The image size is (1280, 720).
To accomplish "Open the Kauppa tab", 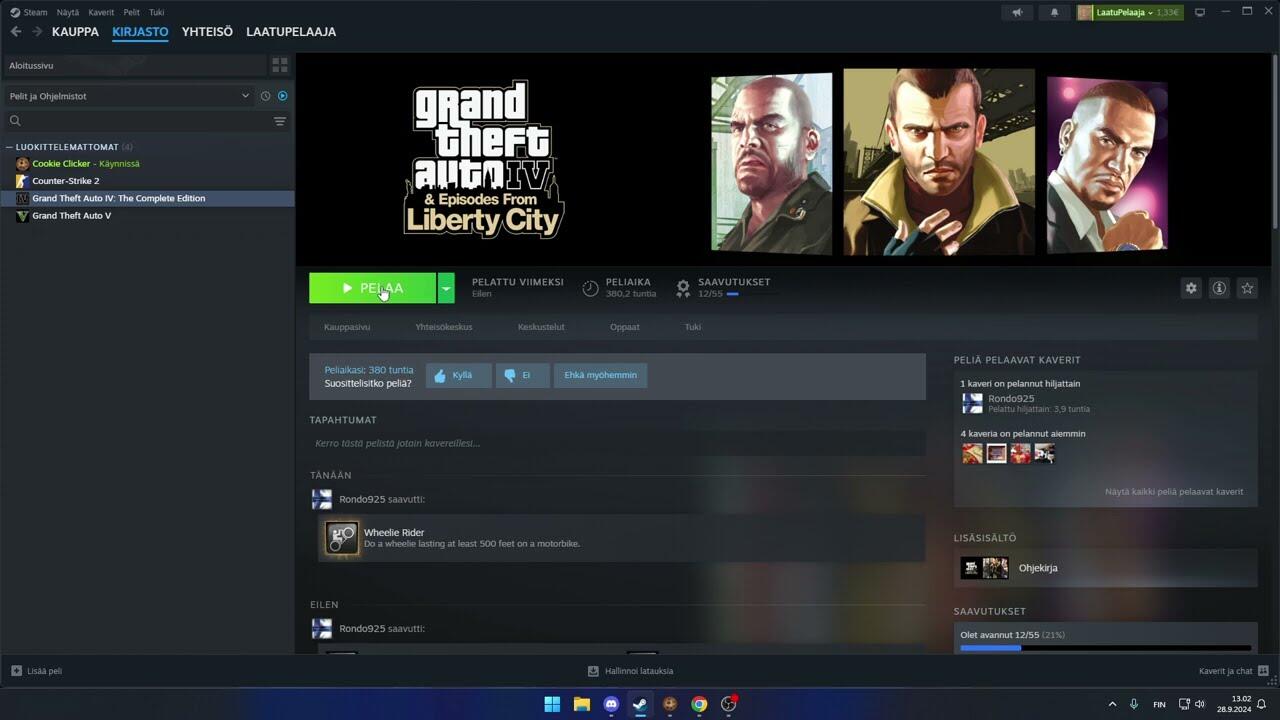I will [x=75, y=32].
